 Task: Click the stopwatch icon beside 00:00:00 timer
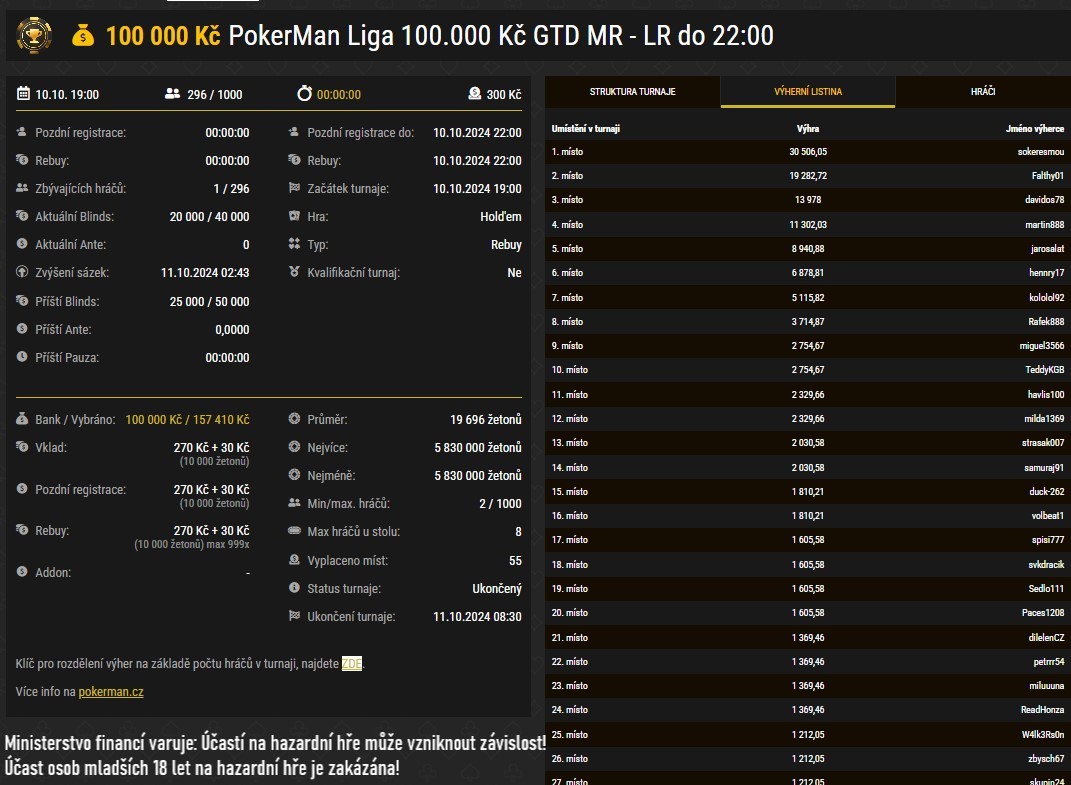[304, 94]
